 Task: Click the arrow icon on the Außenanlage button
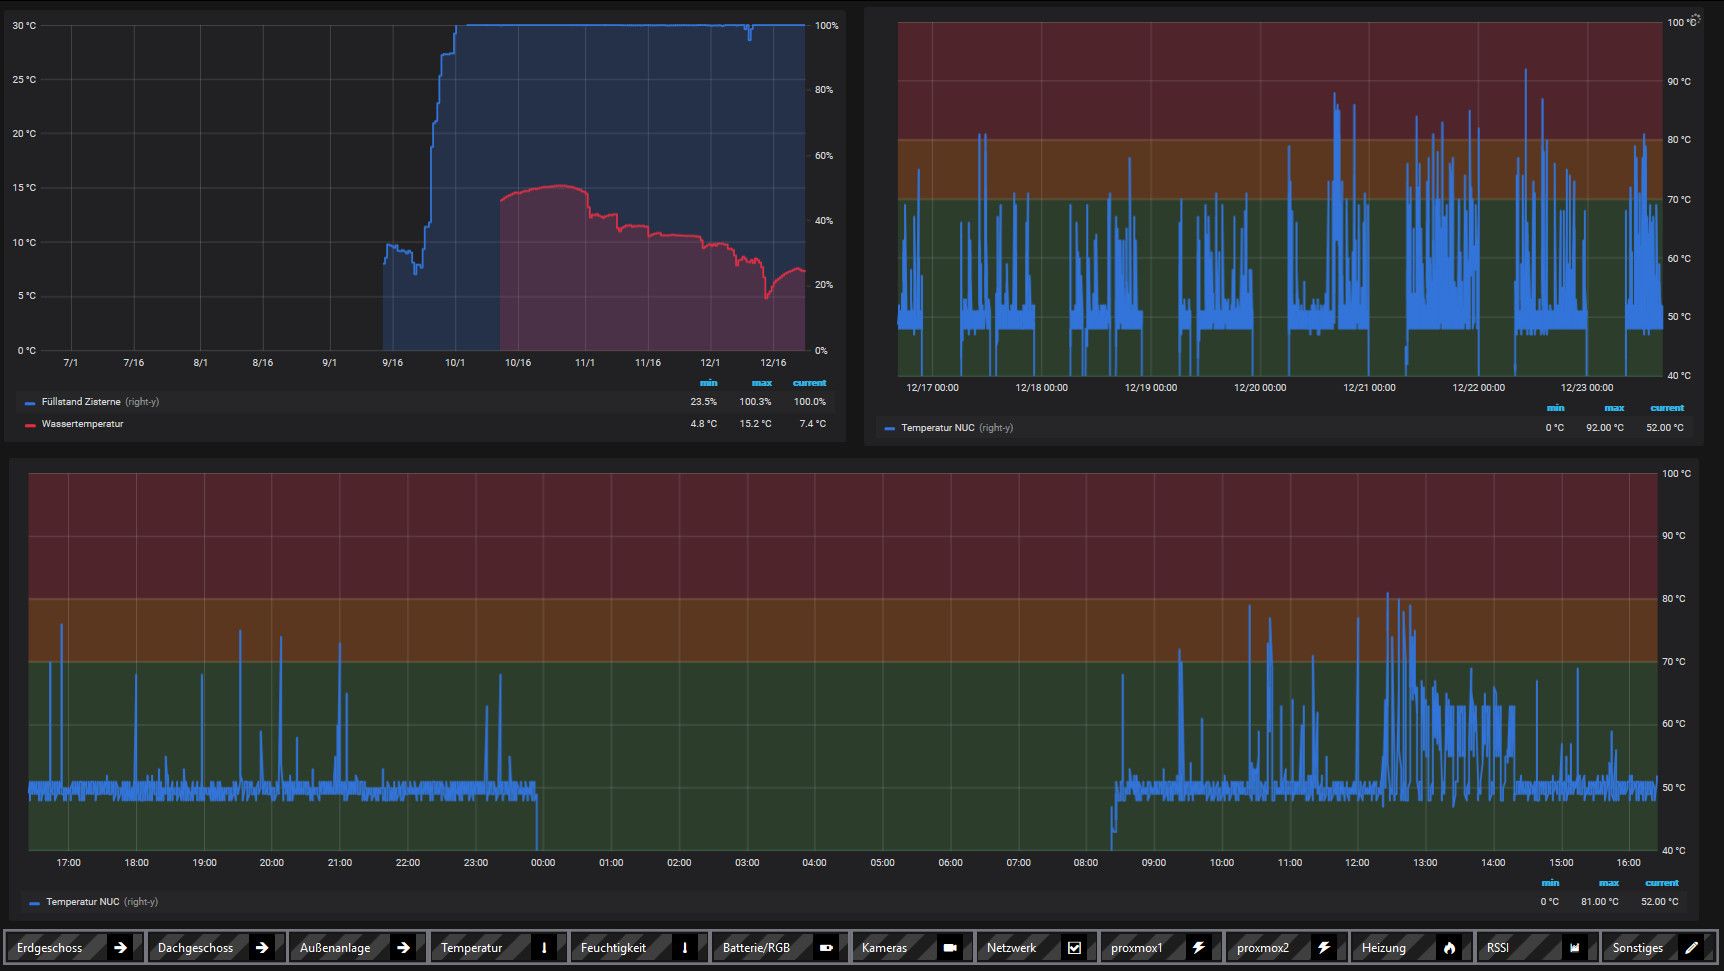tap(403, 947)
